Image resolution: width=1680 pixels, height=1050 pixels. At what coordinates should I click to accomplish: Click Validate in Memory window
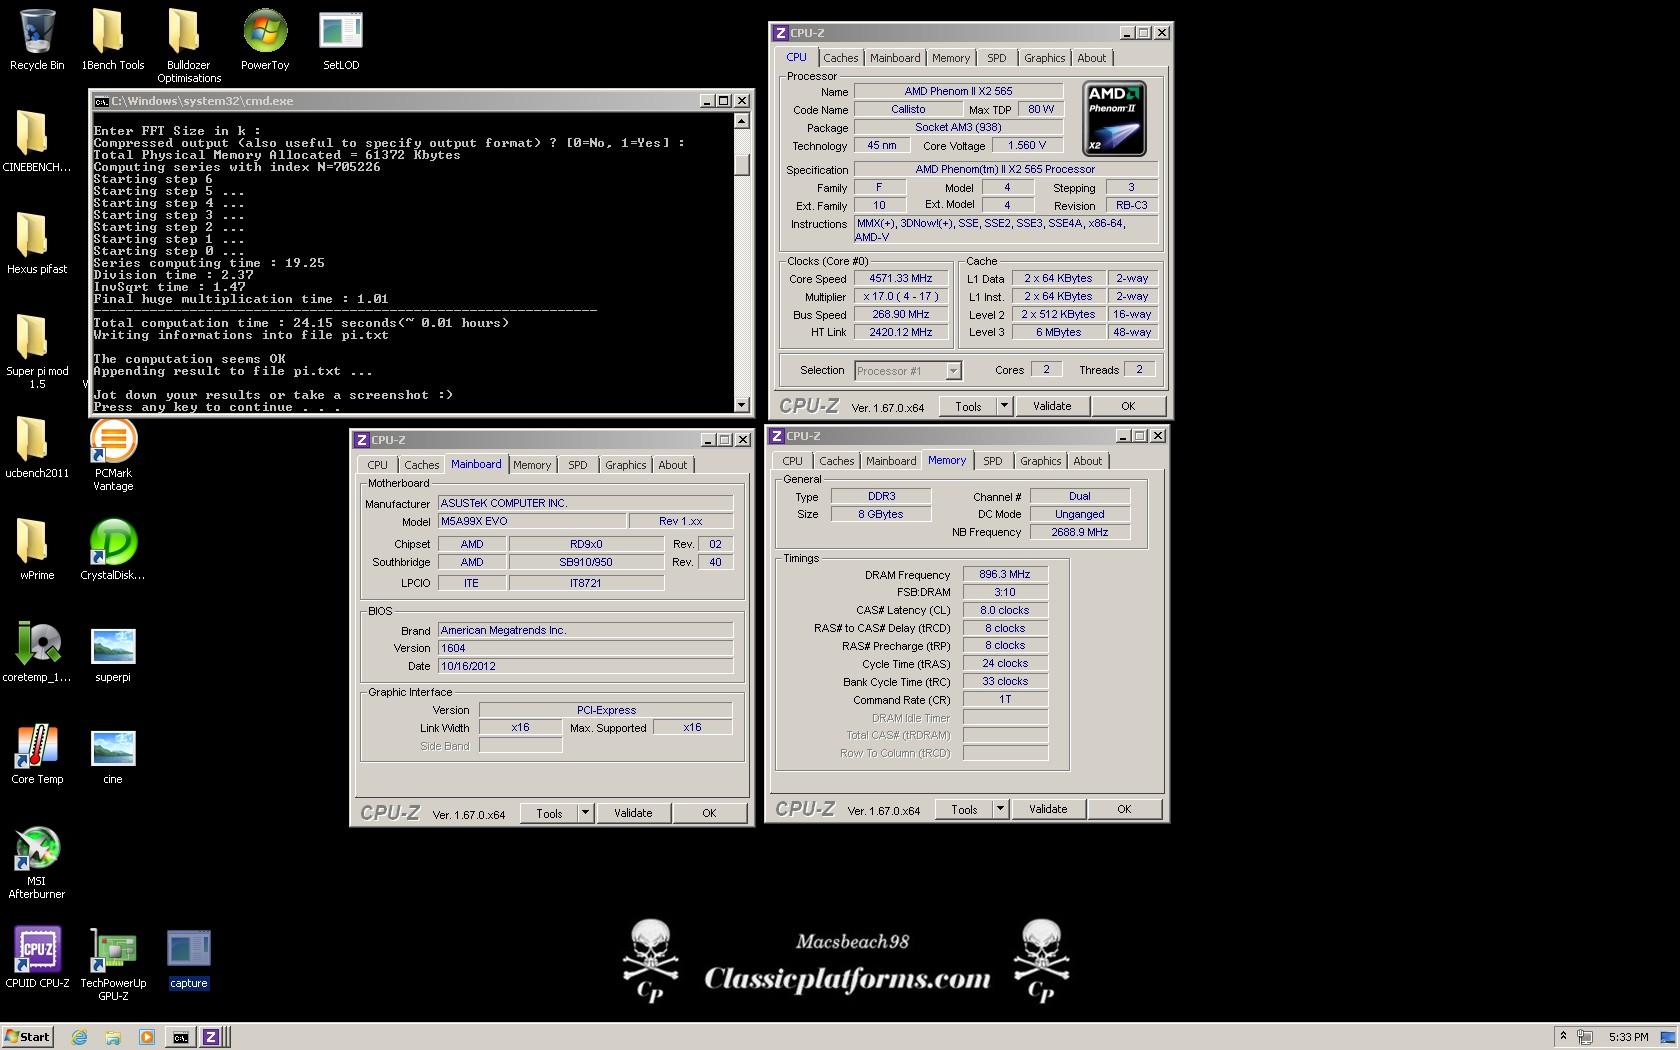[x=1048, y=809]
